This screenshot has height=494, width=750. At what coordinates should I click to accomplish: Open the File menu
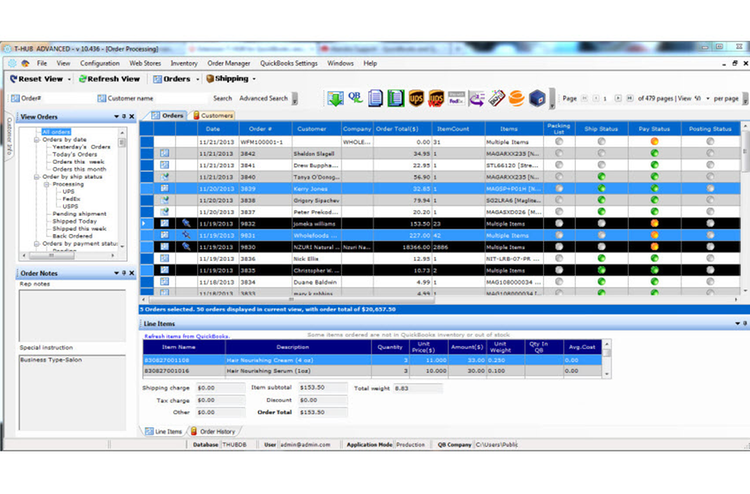(42, 63)
